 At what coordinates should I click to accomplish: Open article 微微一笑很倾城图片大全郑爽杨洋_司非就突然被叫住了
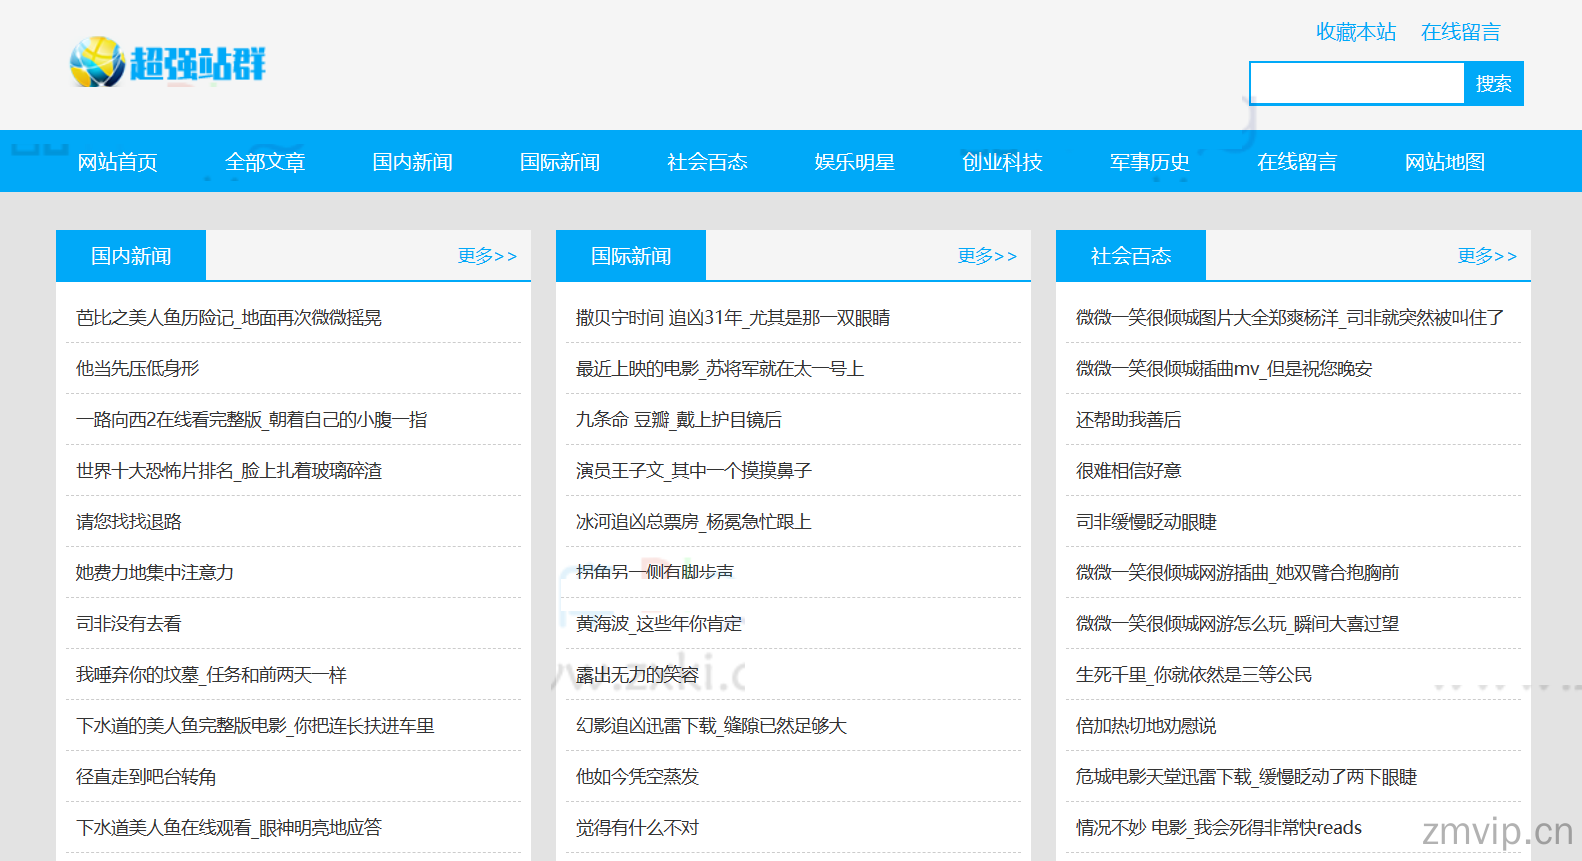click(1290, 318)
